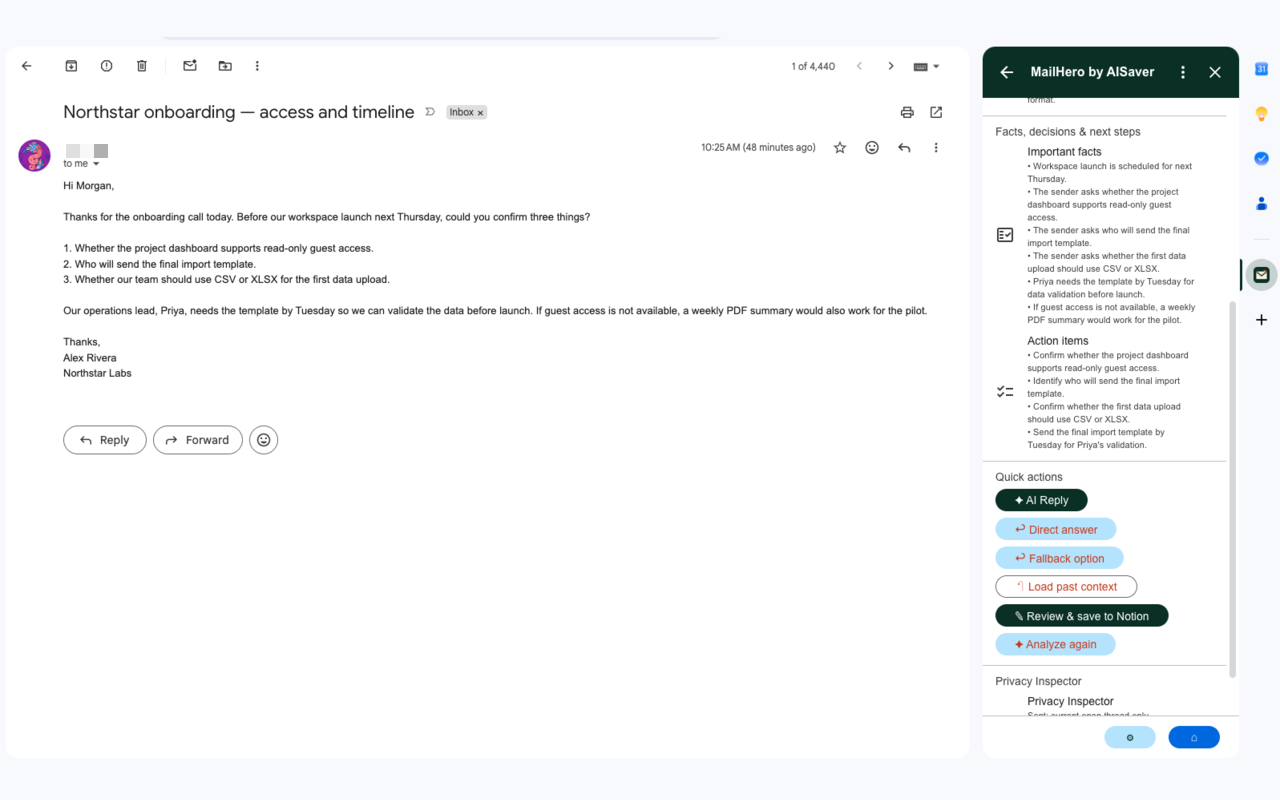Choose the Fallback option quick action
Image resolution: width=1280 pixels, height=800 pixels.
pos(1059,558)
